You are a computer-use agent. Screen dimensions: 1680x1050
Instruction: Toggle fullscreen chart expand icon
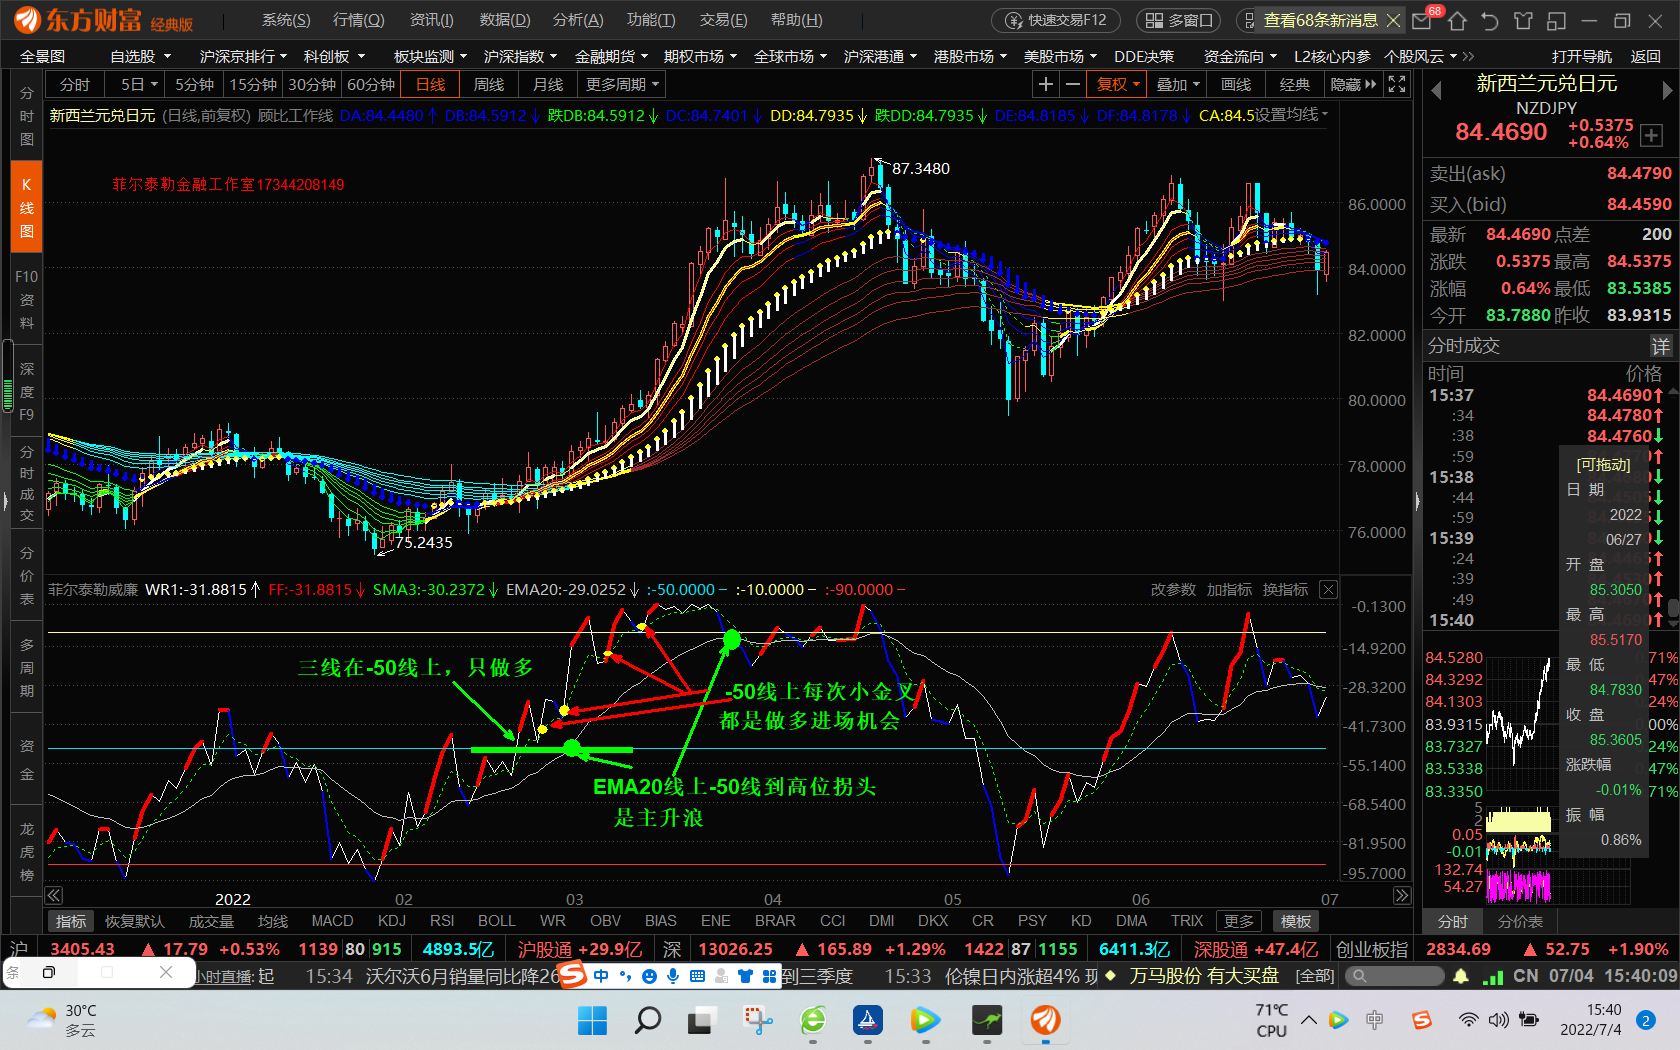click(1397, 85)
